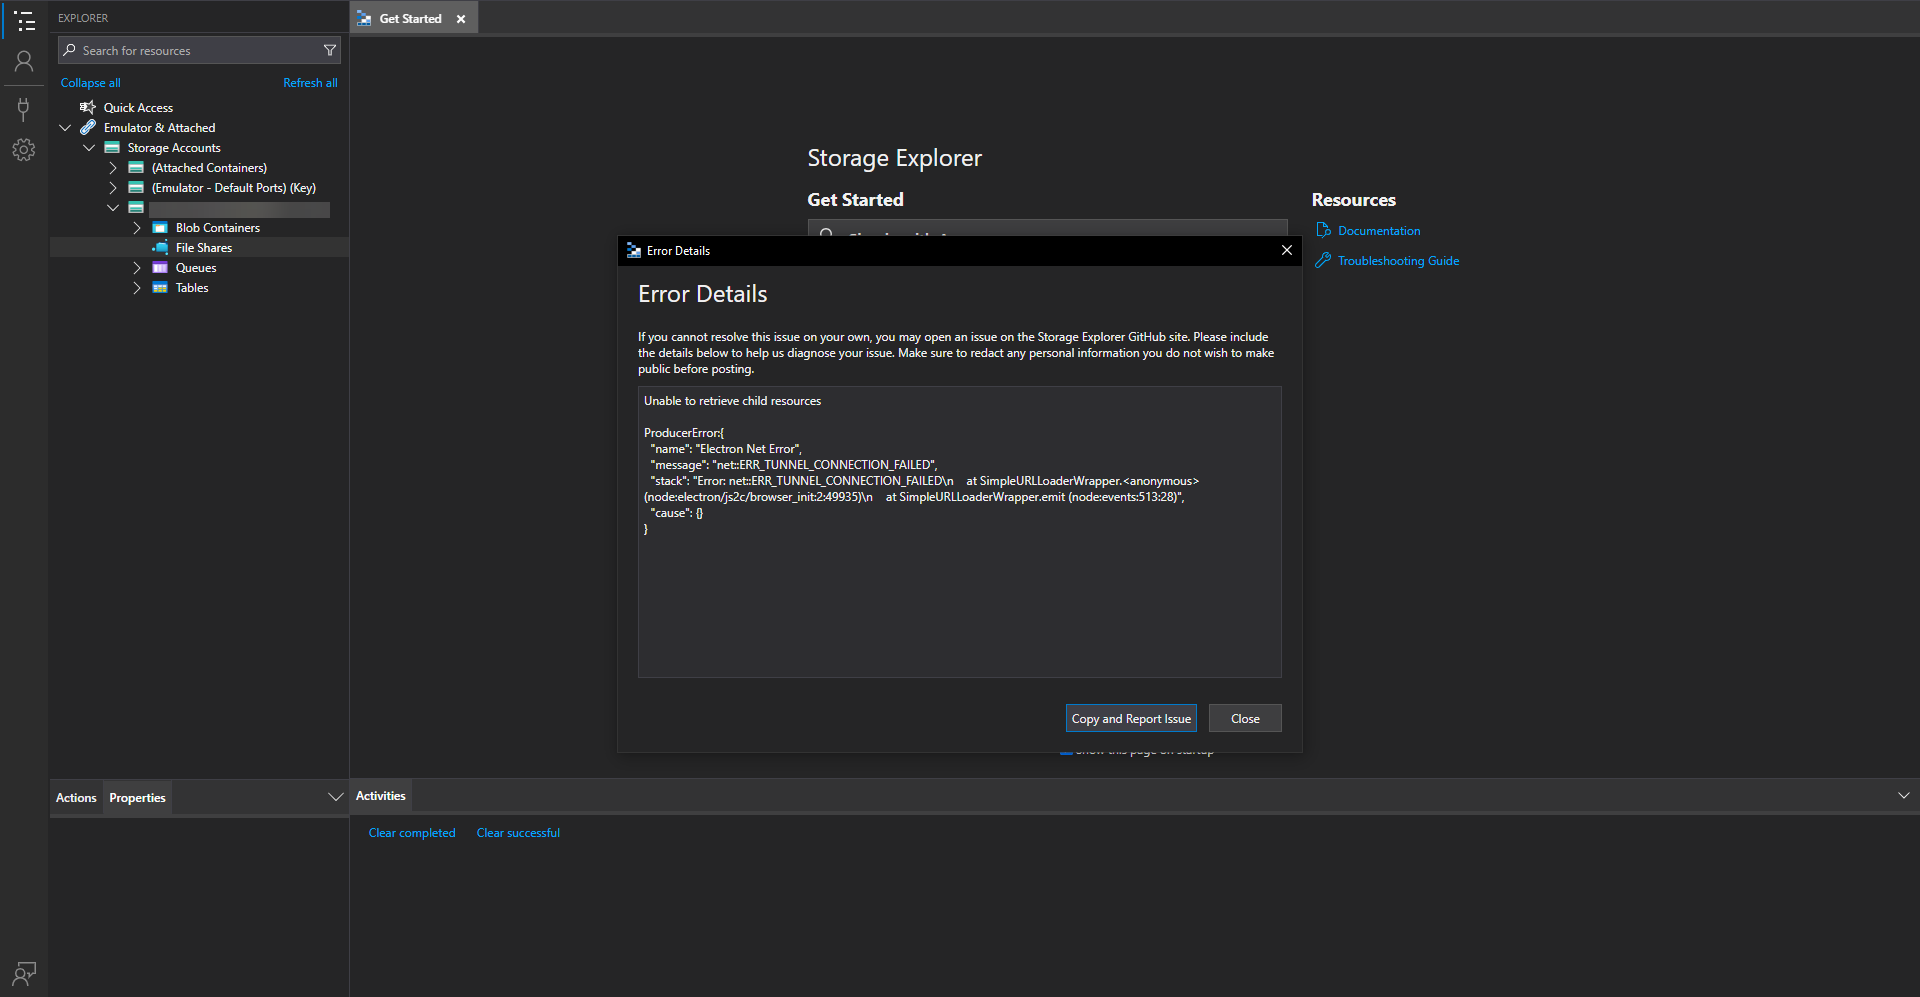Clear successful activities
1920x997 pixels.
point(517,832)
